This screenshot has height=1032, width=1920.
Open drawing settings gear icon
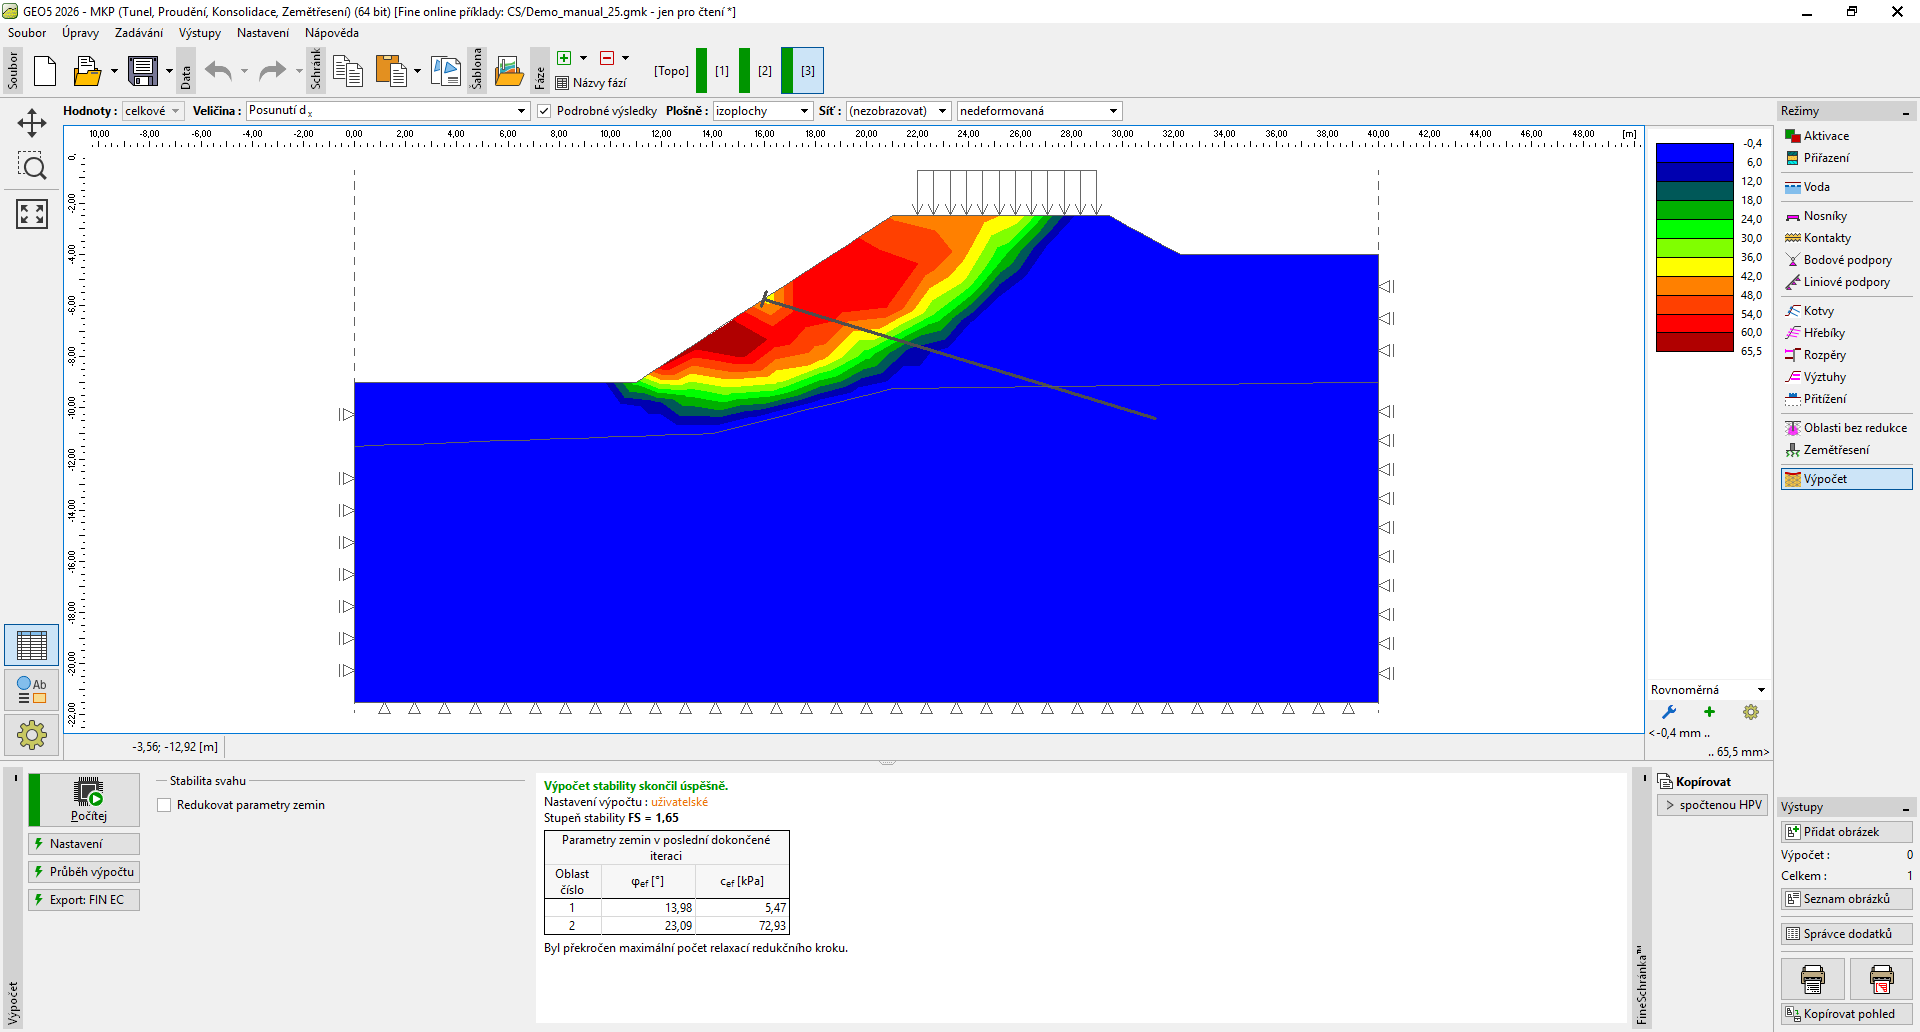tap(32, 735)
